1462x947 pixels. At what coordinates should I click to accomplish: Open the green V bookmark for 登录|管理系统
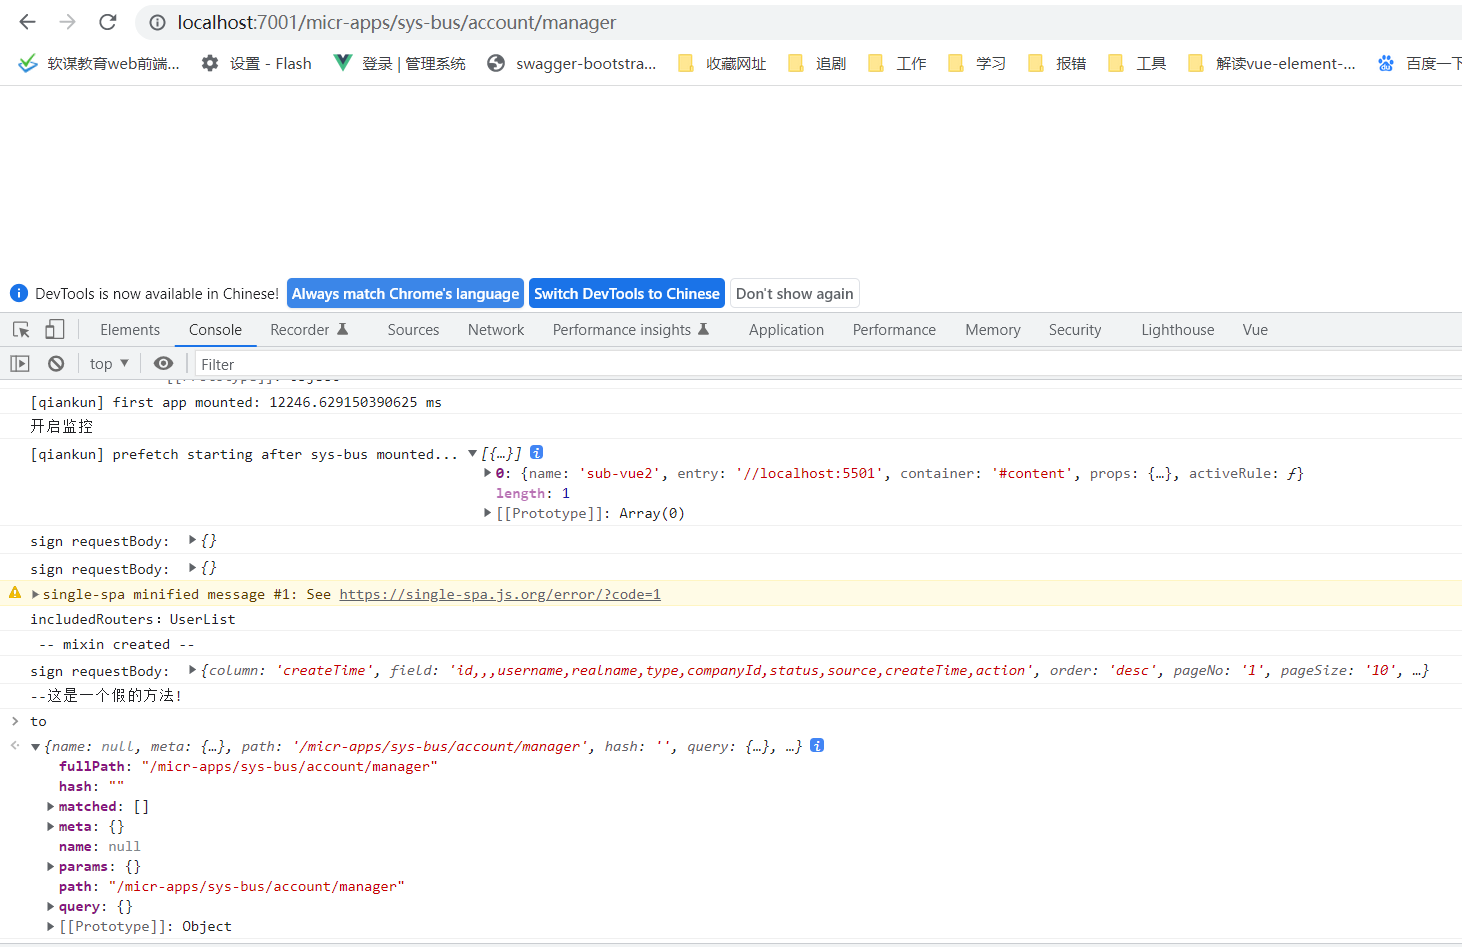(x=342, y=62)
